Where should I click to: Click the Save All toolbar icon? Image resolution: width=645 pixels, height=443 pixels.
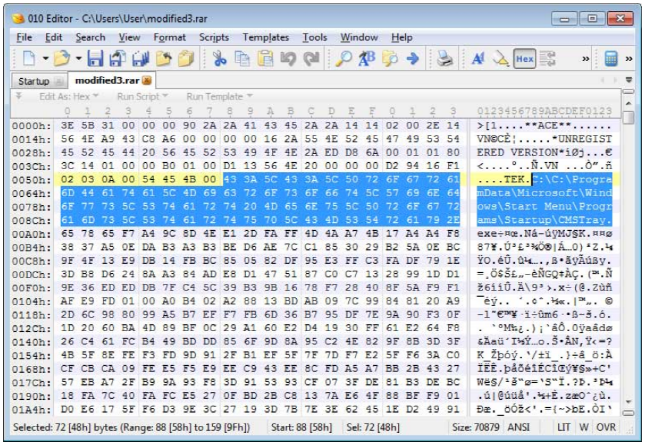pos(140,58)
